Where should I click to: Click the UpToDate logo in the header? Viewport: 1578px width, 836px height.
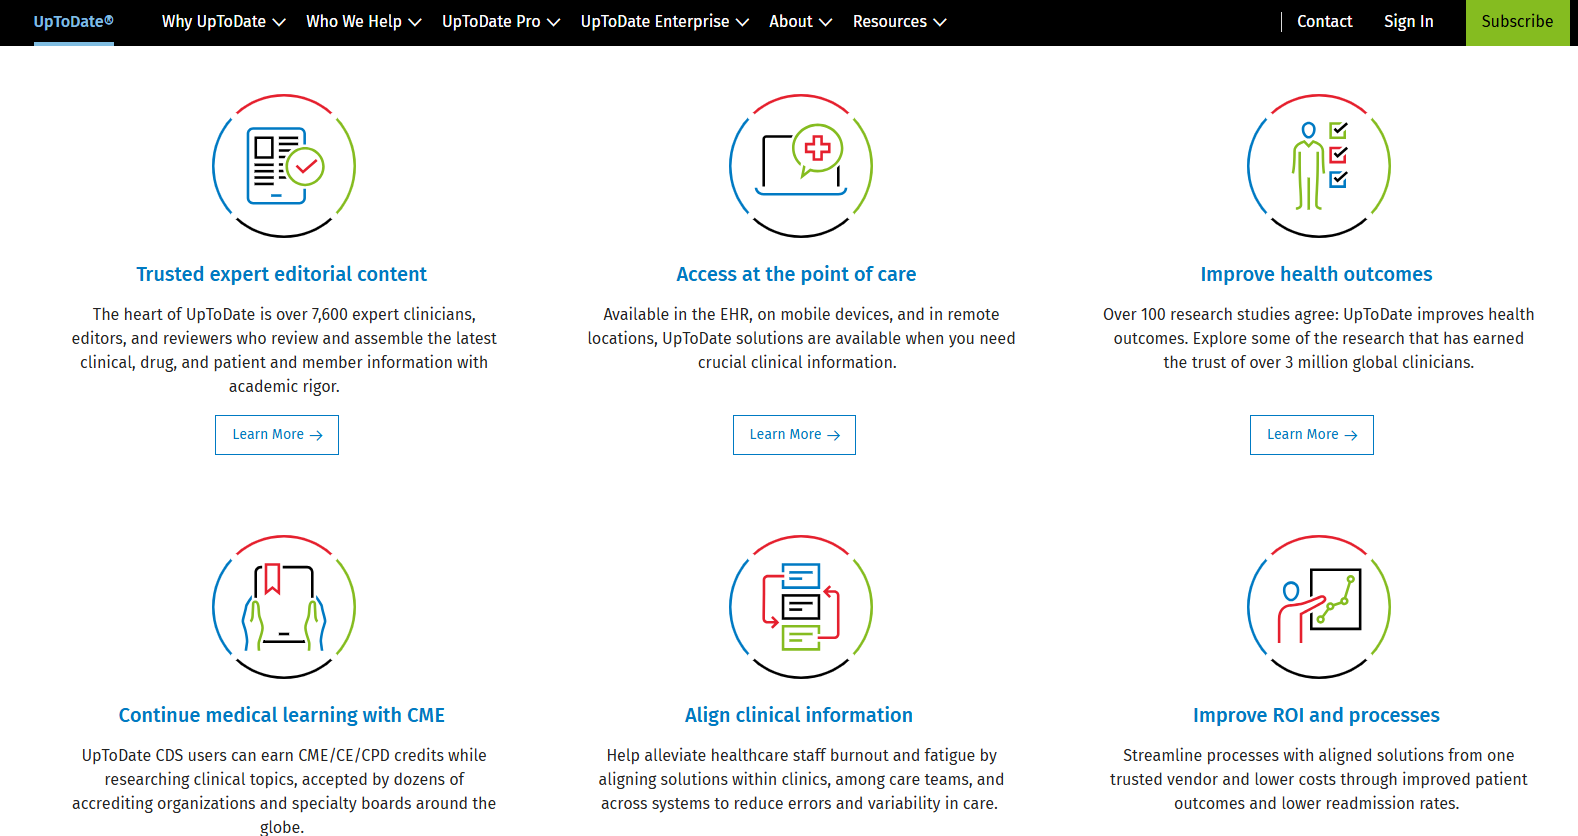coord(74,21)
